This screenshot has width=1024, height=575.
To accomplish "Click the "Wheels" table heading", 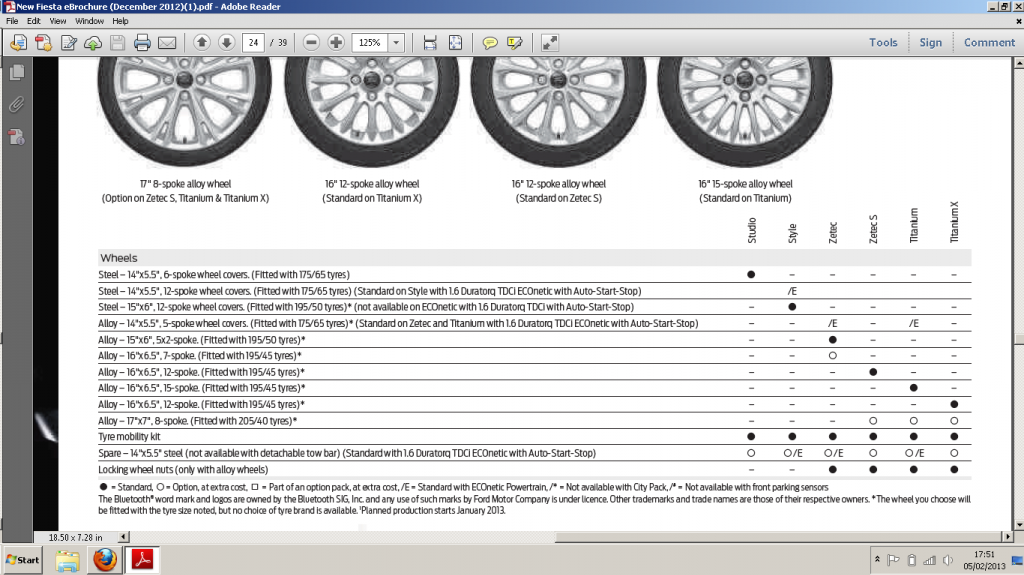I will point(119,258).
